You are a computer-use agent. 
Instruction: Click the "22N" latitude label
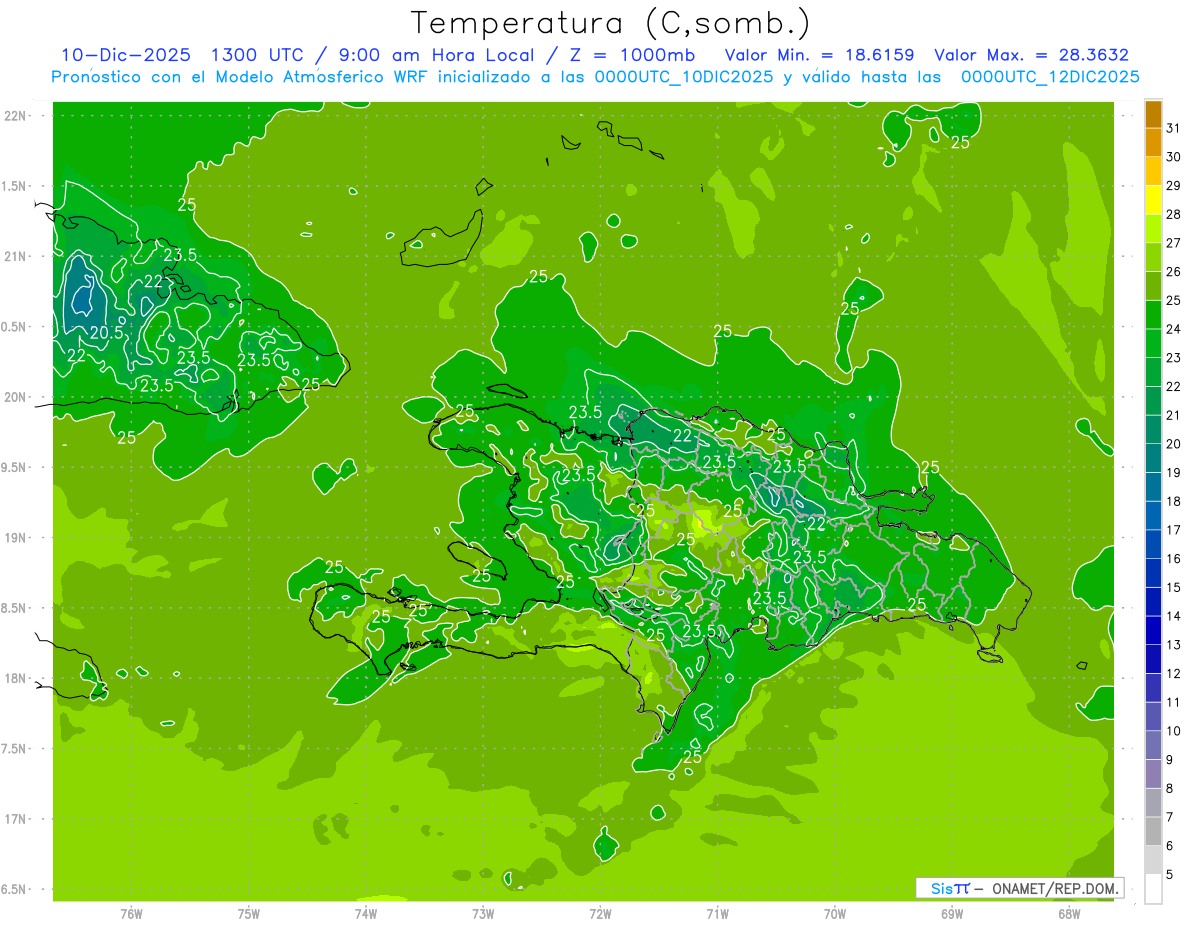coord(14,116)
